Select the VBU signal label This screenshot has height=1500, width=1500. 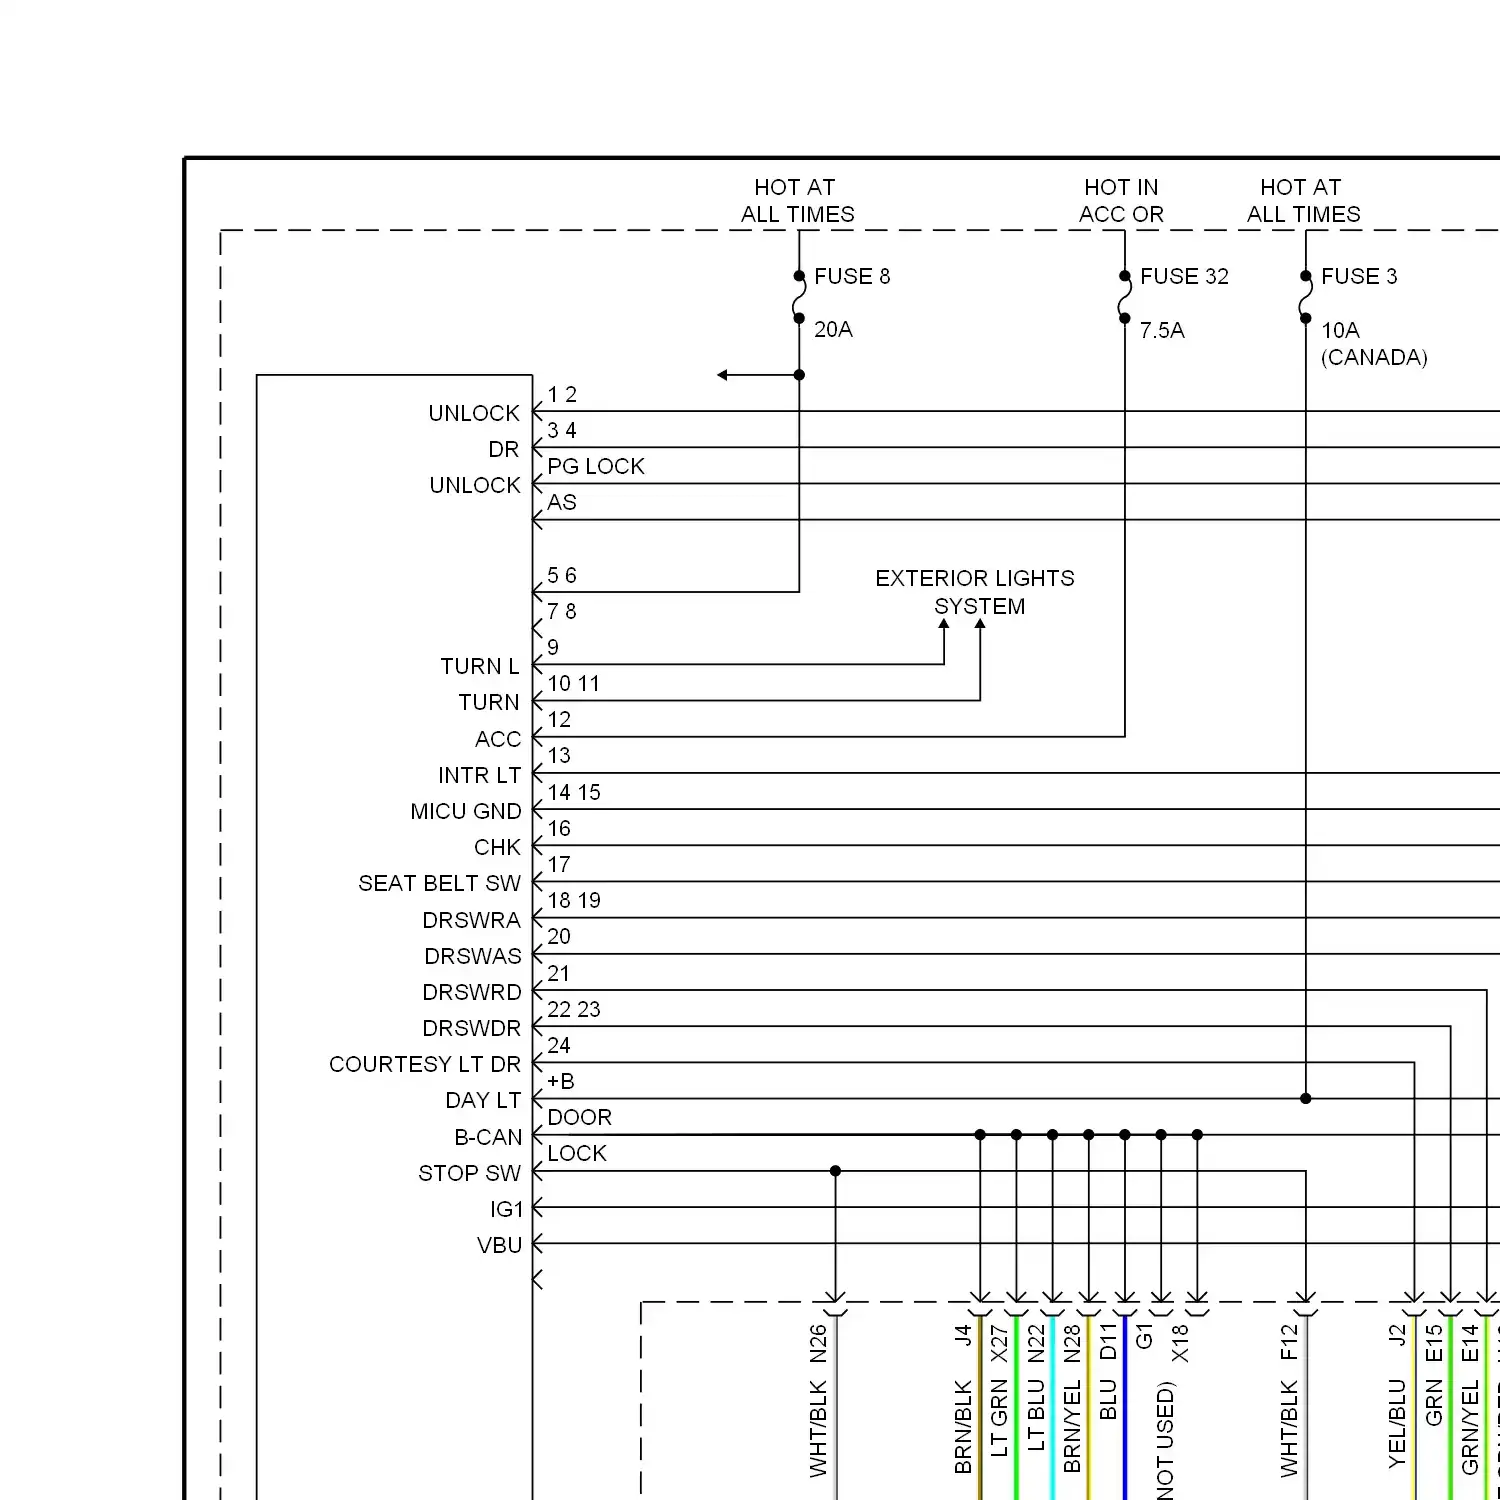pyautogui.click(x=500, y=1245)
